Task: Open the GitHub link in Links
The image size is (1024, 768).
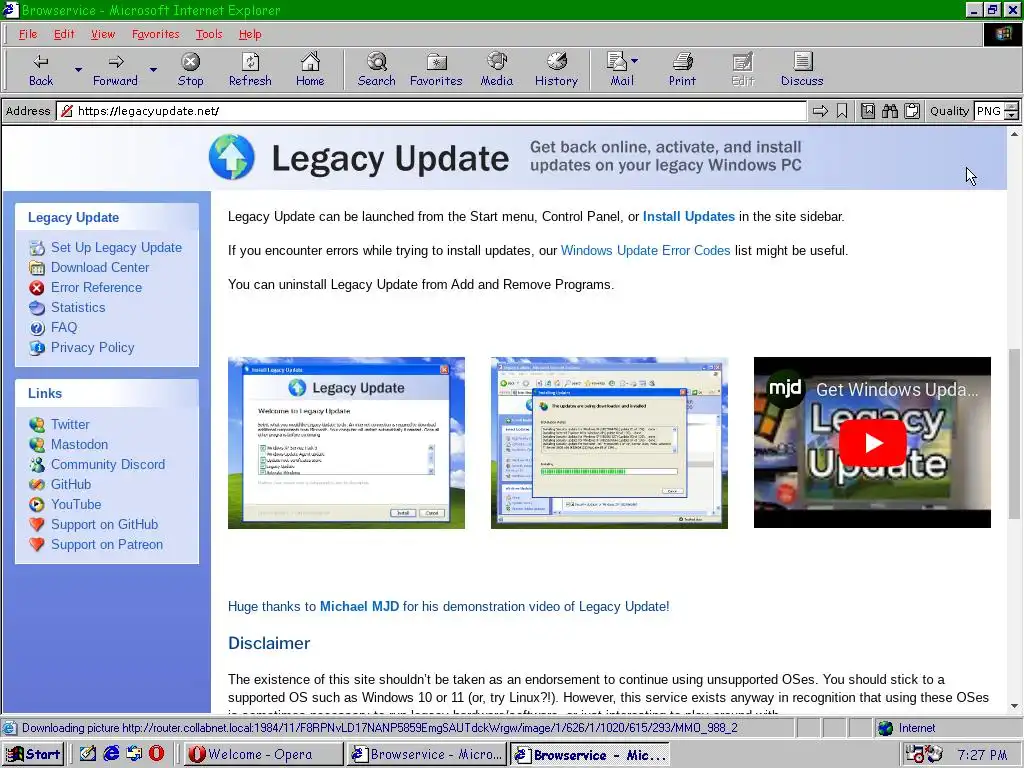Action: click(71, 485)
